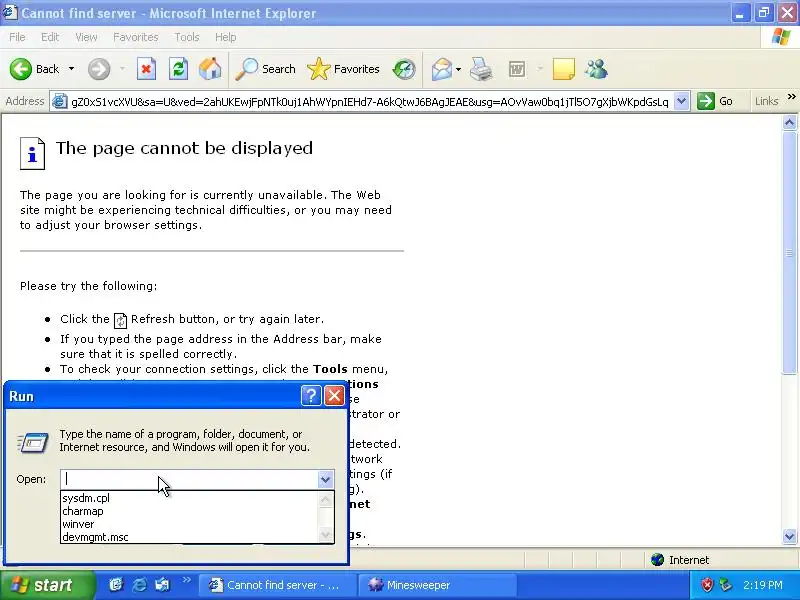This screenshot has width=800, height=600.
Task: Open the Edit menu
Action: [49, 37]
